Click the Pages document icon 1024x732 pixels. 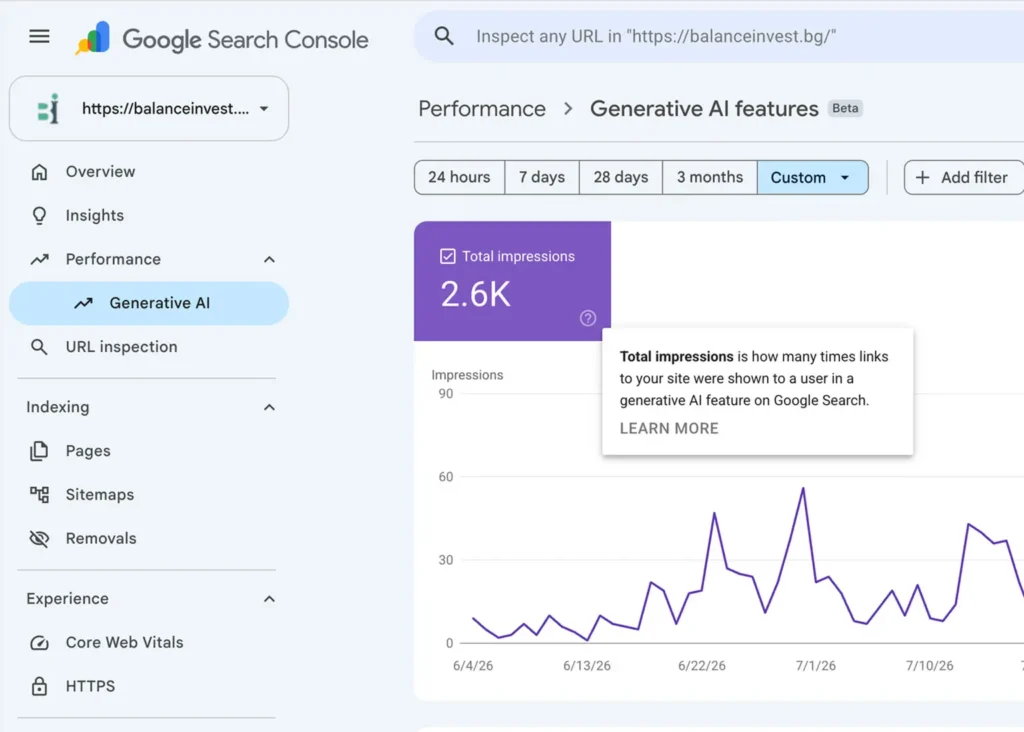pyautogui.click(x=39, y=451)
